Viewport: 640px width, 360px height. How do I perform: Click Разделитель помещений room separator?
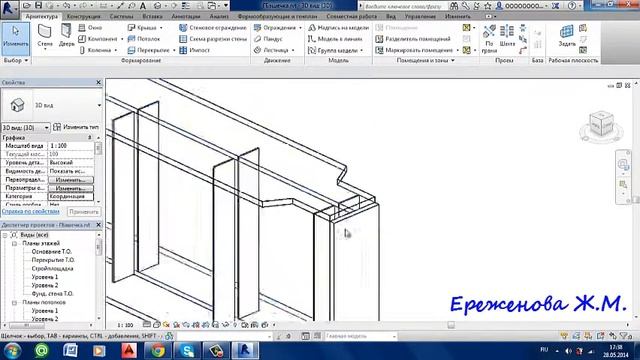413,39
